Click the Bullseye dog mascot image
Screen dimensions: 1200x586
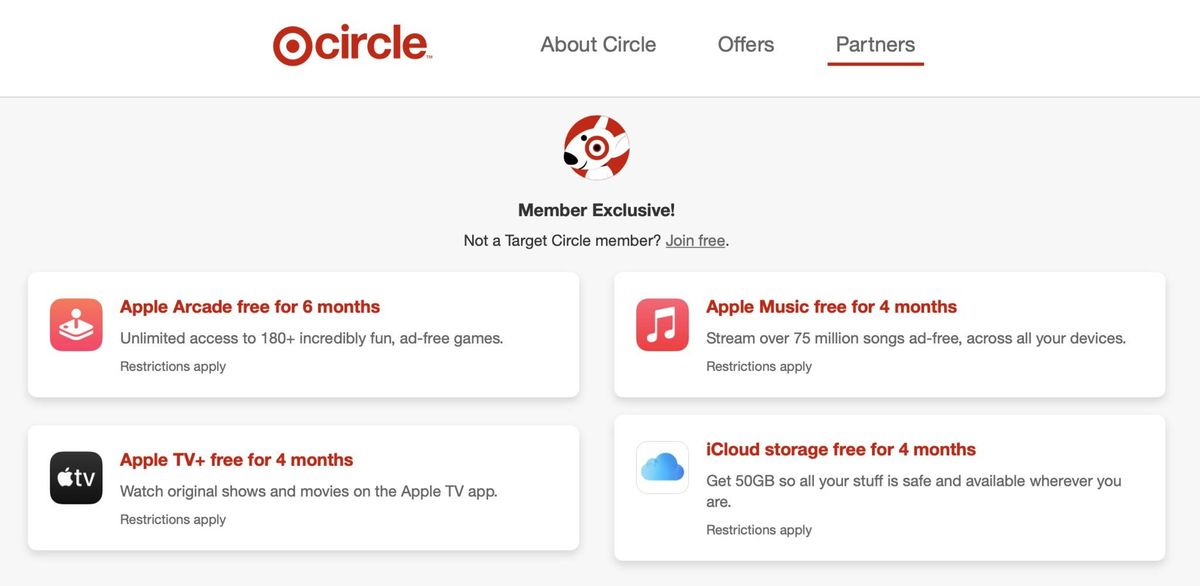(596, 146)
